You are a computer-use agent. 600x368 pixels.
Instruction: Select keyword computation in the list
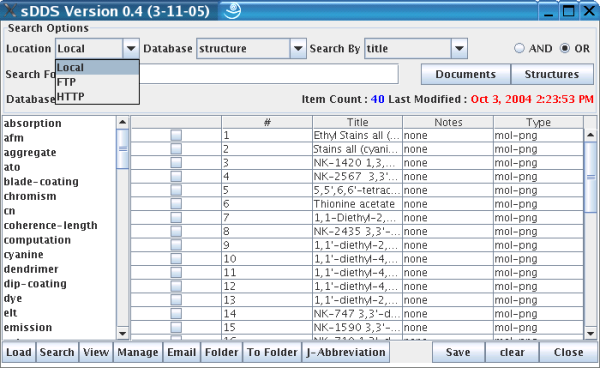point(37,240)
